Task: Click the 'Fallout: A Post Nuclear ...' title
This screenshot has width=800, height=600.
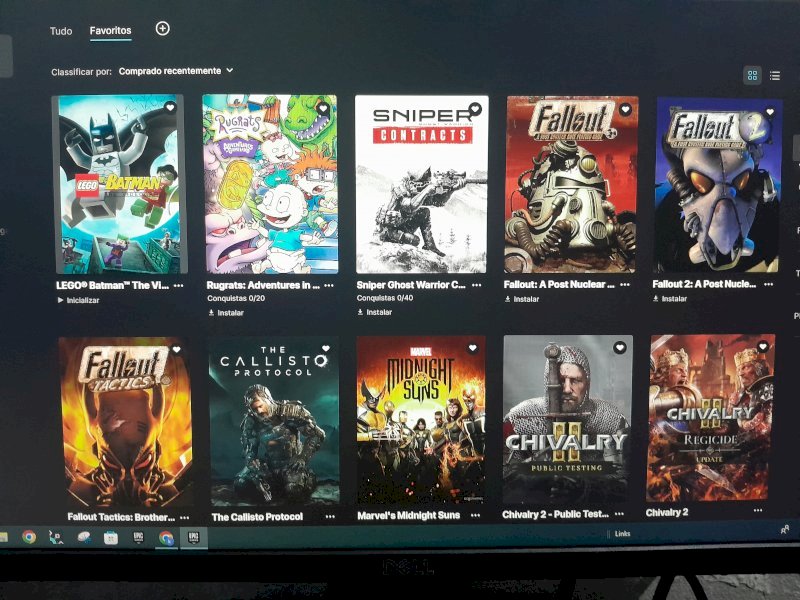Action: (x=559, y=285)
